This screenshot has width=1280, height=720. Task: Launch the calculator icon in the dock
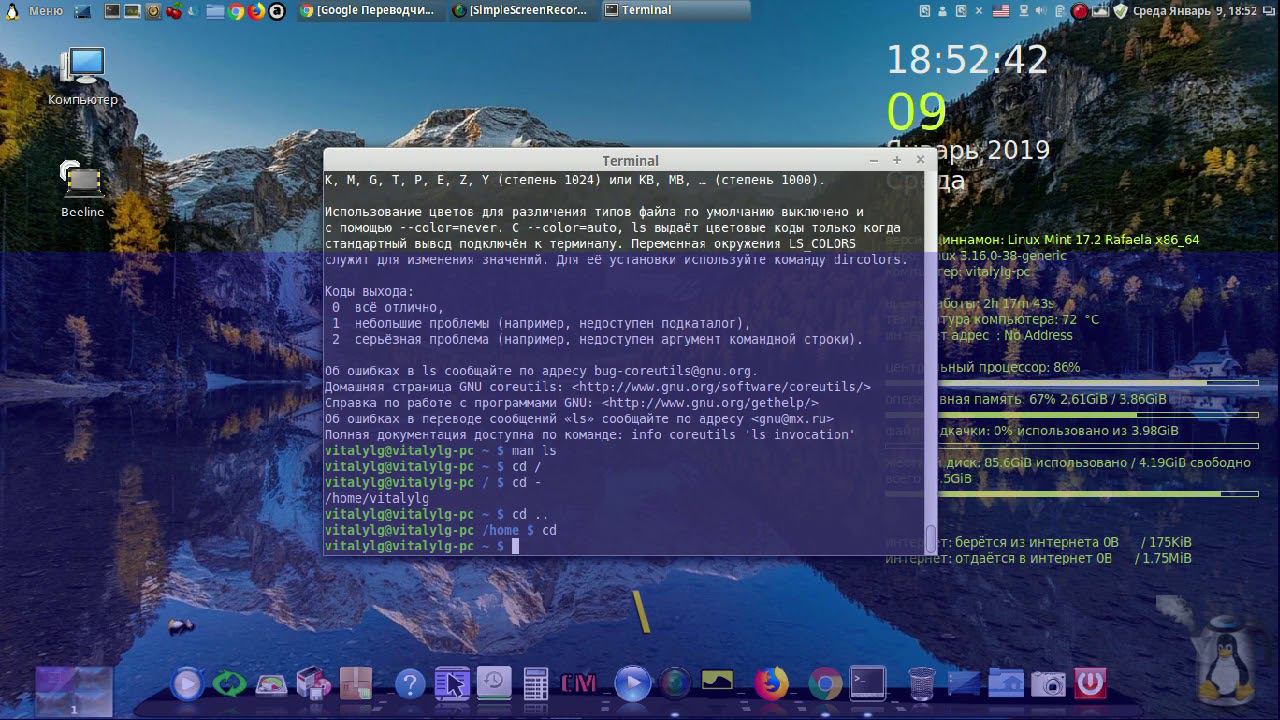[x=536, y=684]
